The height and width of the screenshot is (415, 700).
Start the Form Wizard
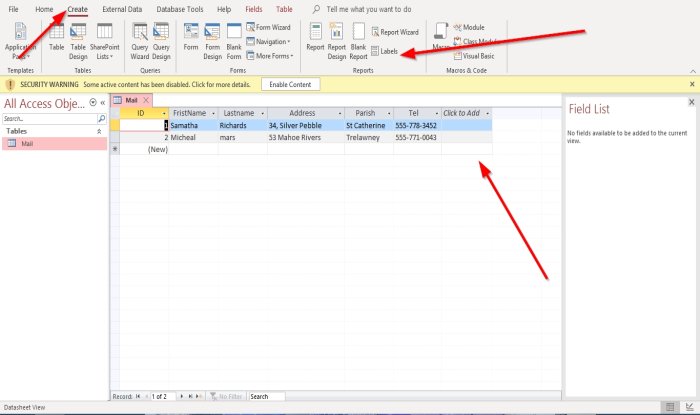[268, 27]
